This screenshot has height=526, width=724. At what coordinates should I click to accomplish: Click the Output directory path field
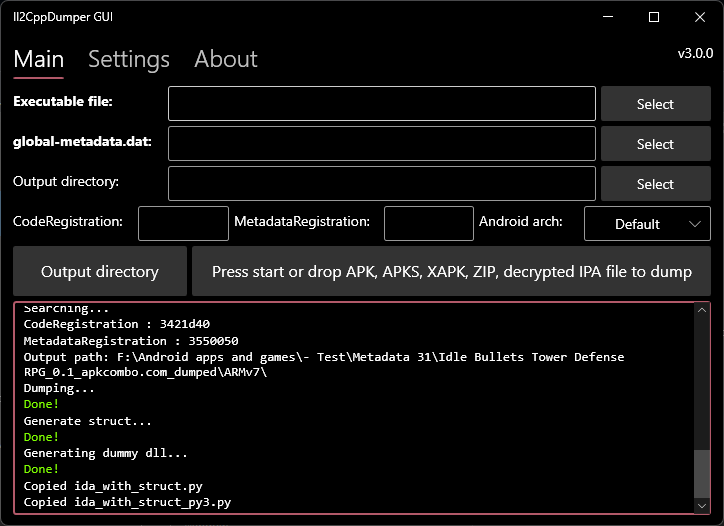(x=382, y=184)
